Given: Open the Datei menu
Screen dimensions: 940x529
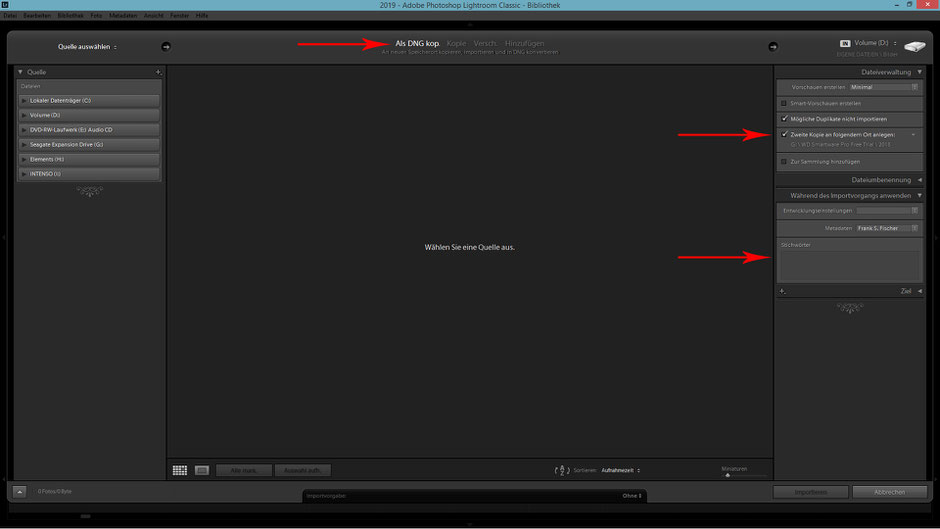Looking at the screenshot, I should (10, 16).
